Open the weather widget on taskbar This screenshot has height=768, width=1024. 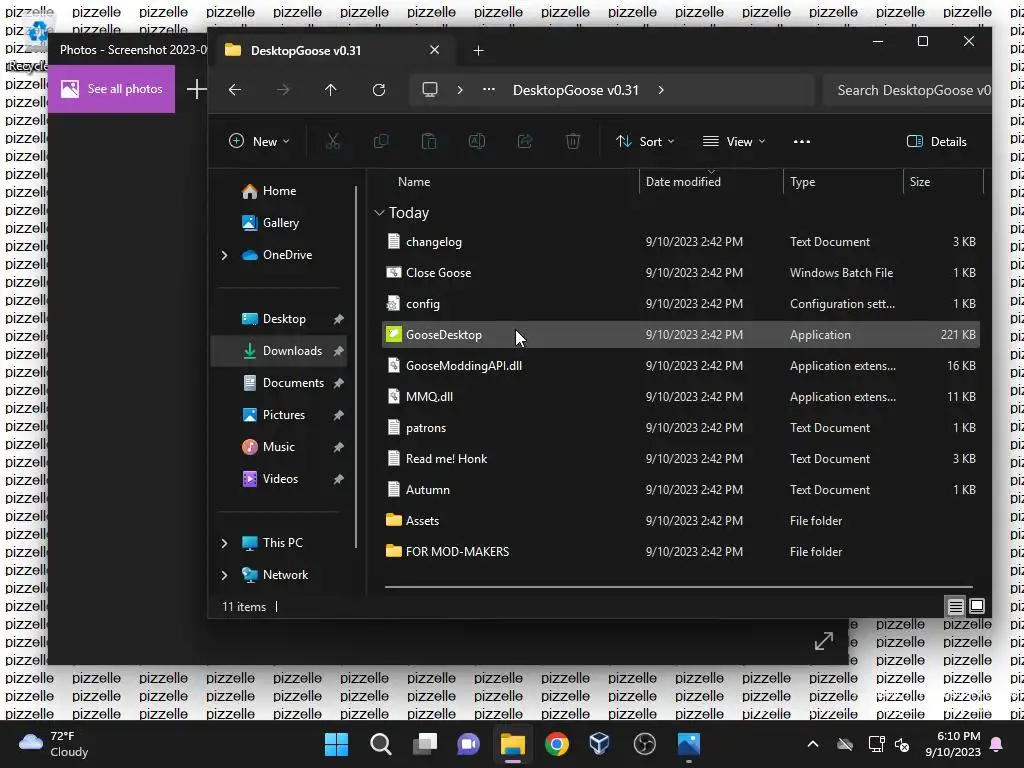click(54, 744)
